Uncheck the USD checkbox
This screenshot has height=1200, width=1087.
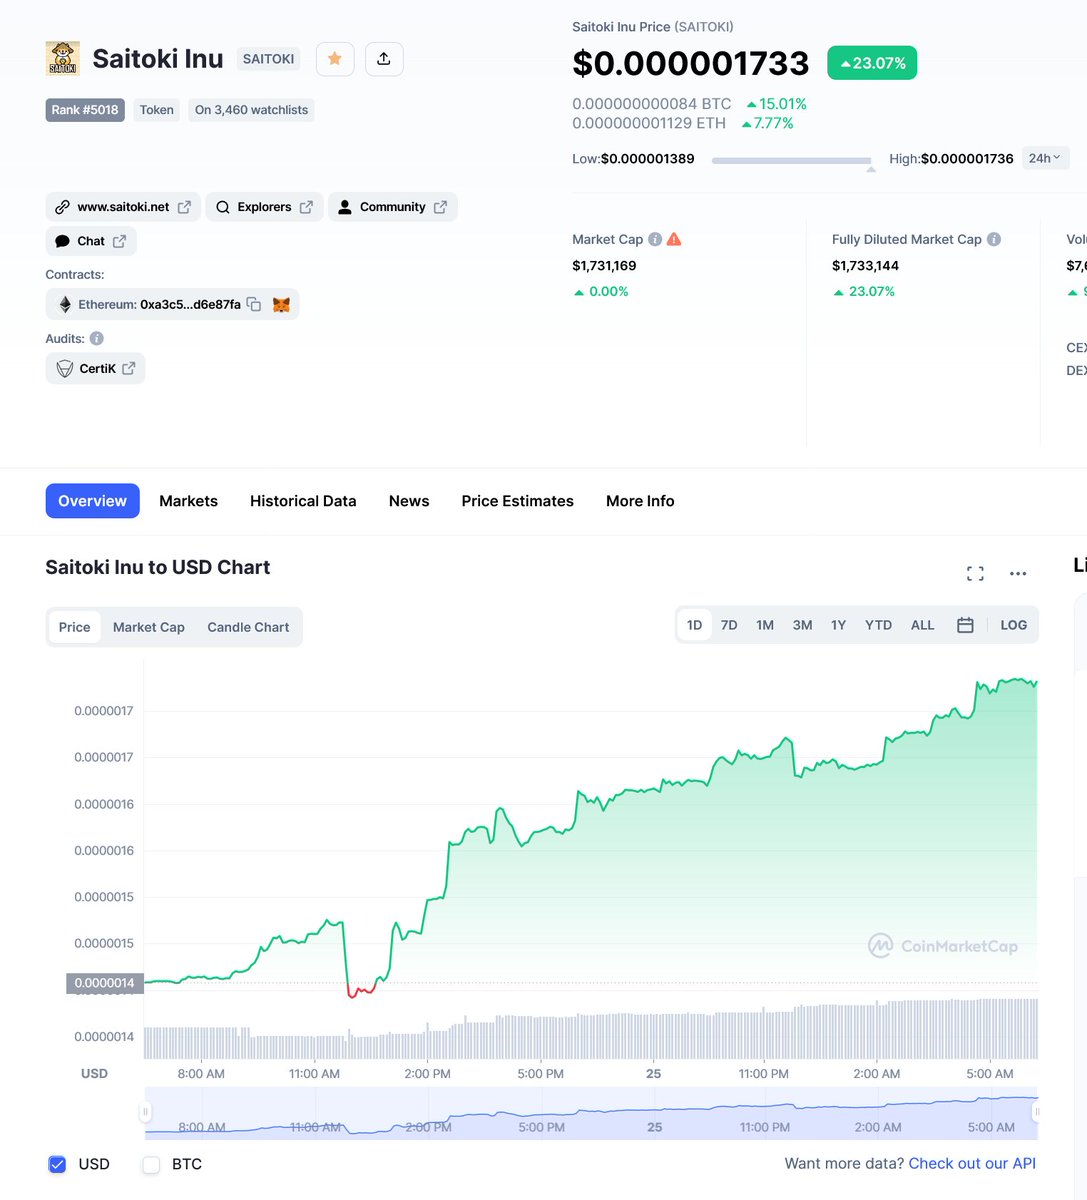point(57,1164)
